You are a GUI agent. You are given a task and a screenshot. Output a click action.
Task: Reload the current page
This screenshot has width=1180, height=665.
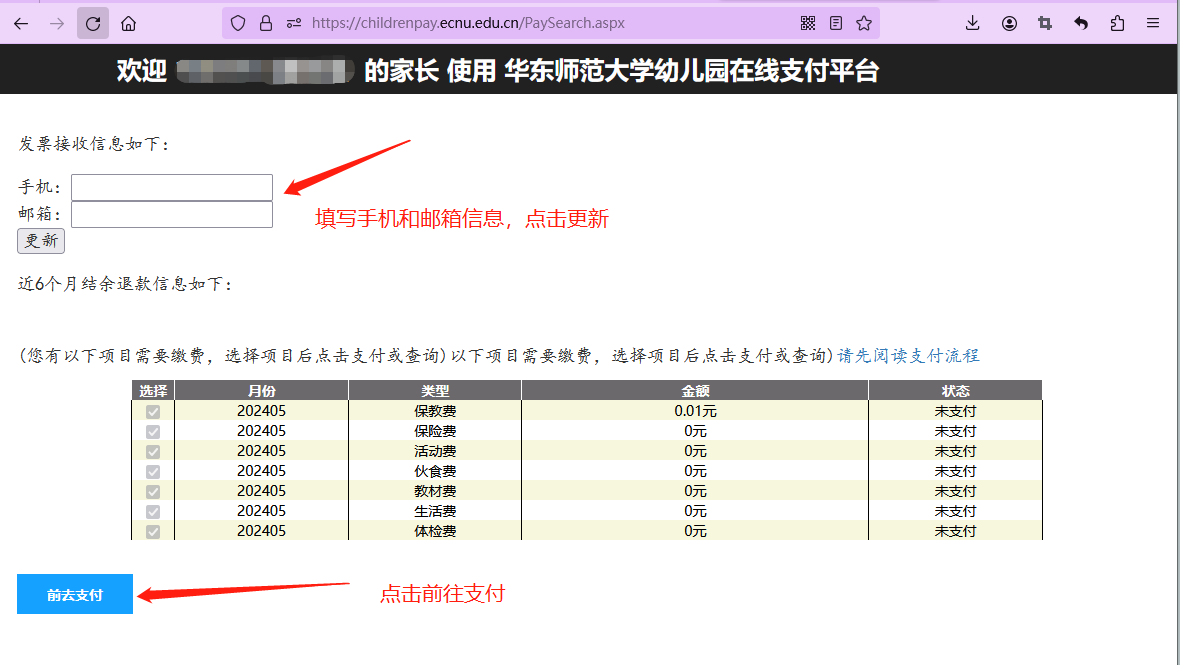coord(93,23)
